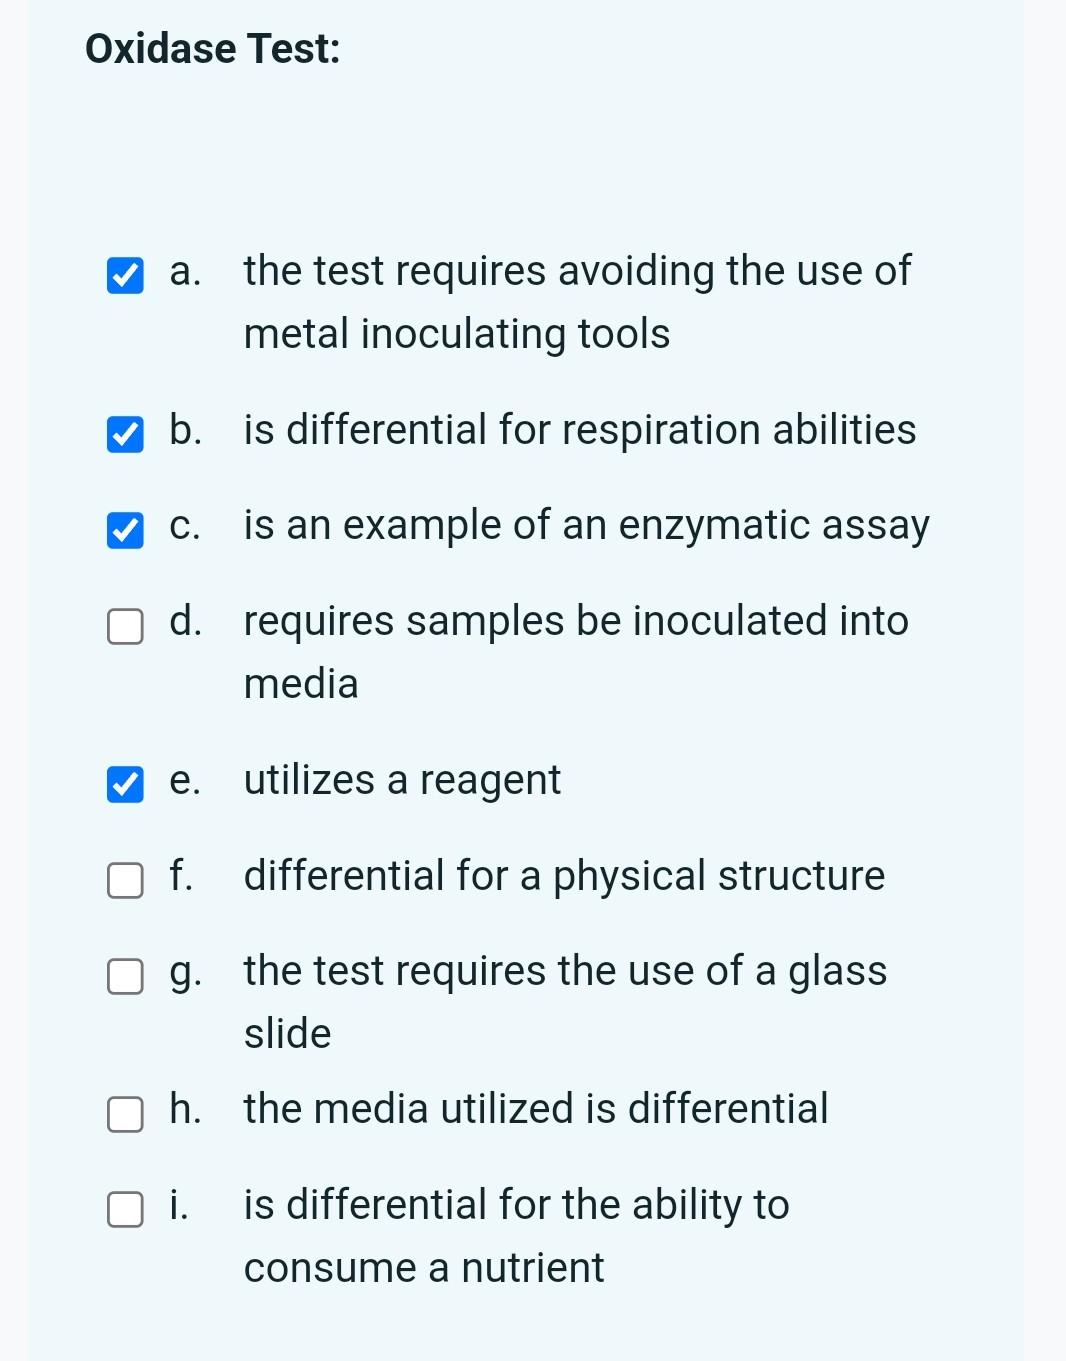The width and height of the screenshot is (1066, 1361).
Task: Click the label 'differential for a physical structure'
Action: point(564,876)
